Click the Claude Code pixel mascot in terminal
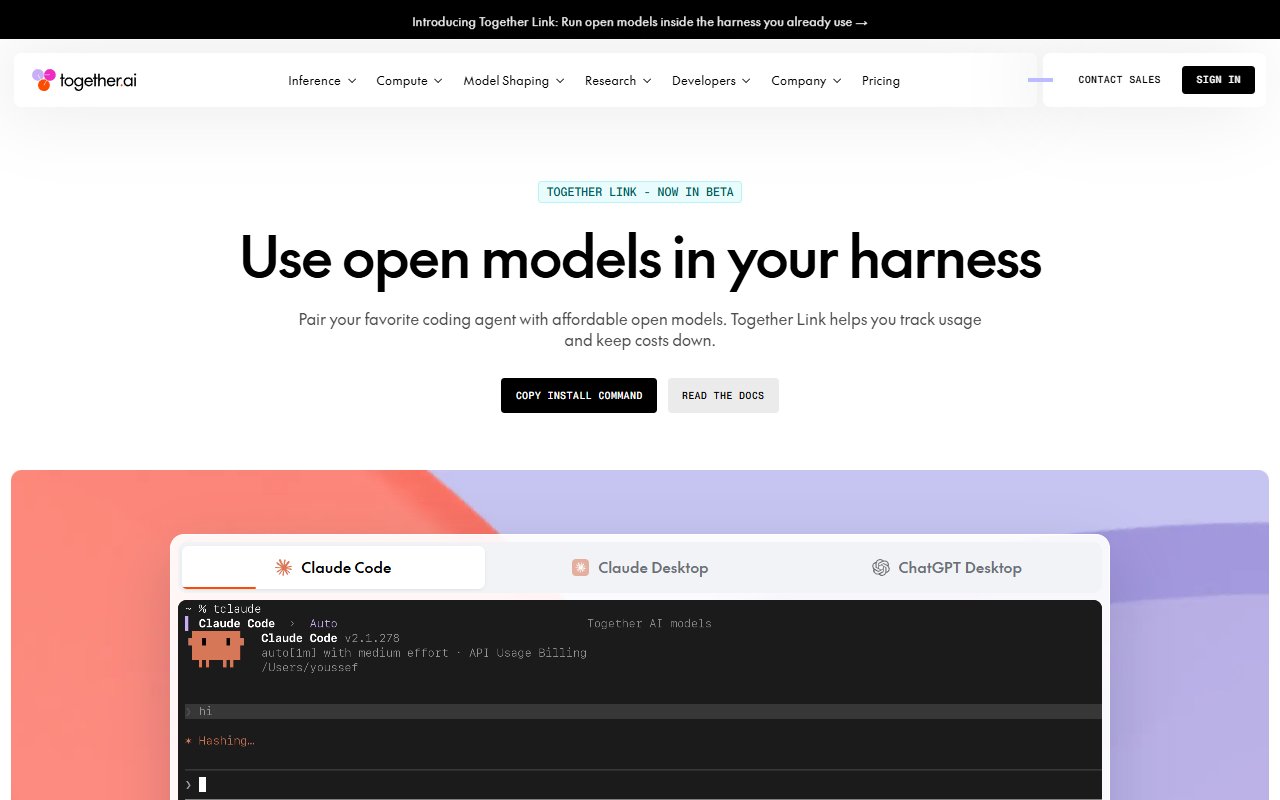The height and width of the screenshot is (800, 1280). pos(216,650)
